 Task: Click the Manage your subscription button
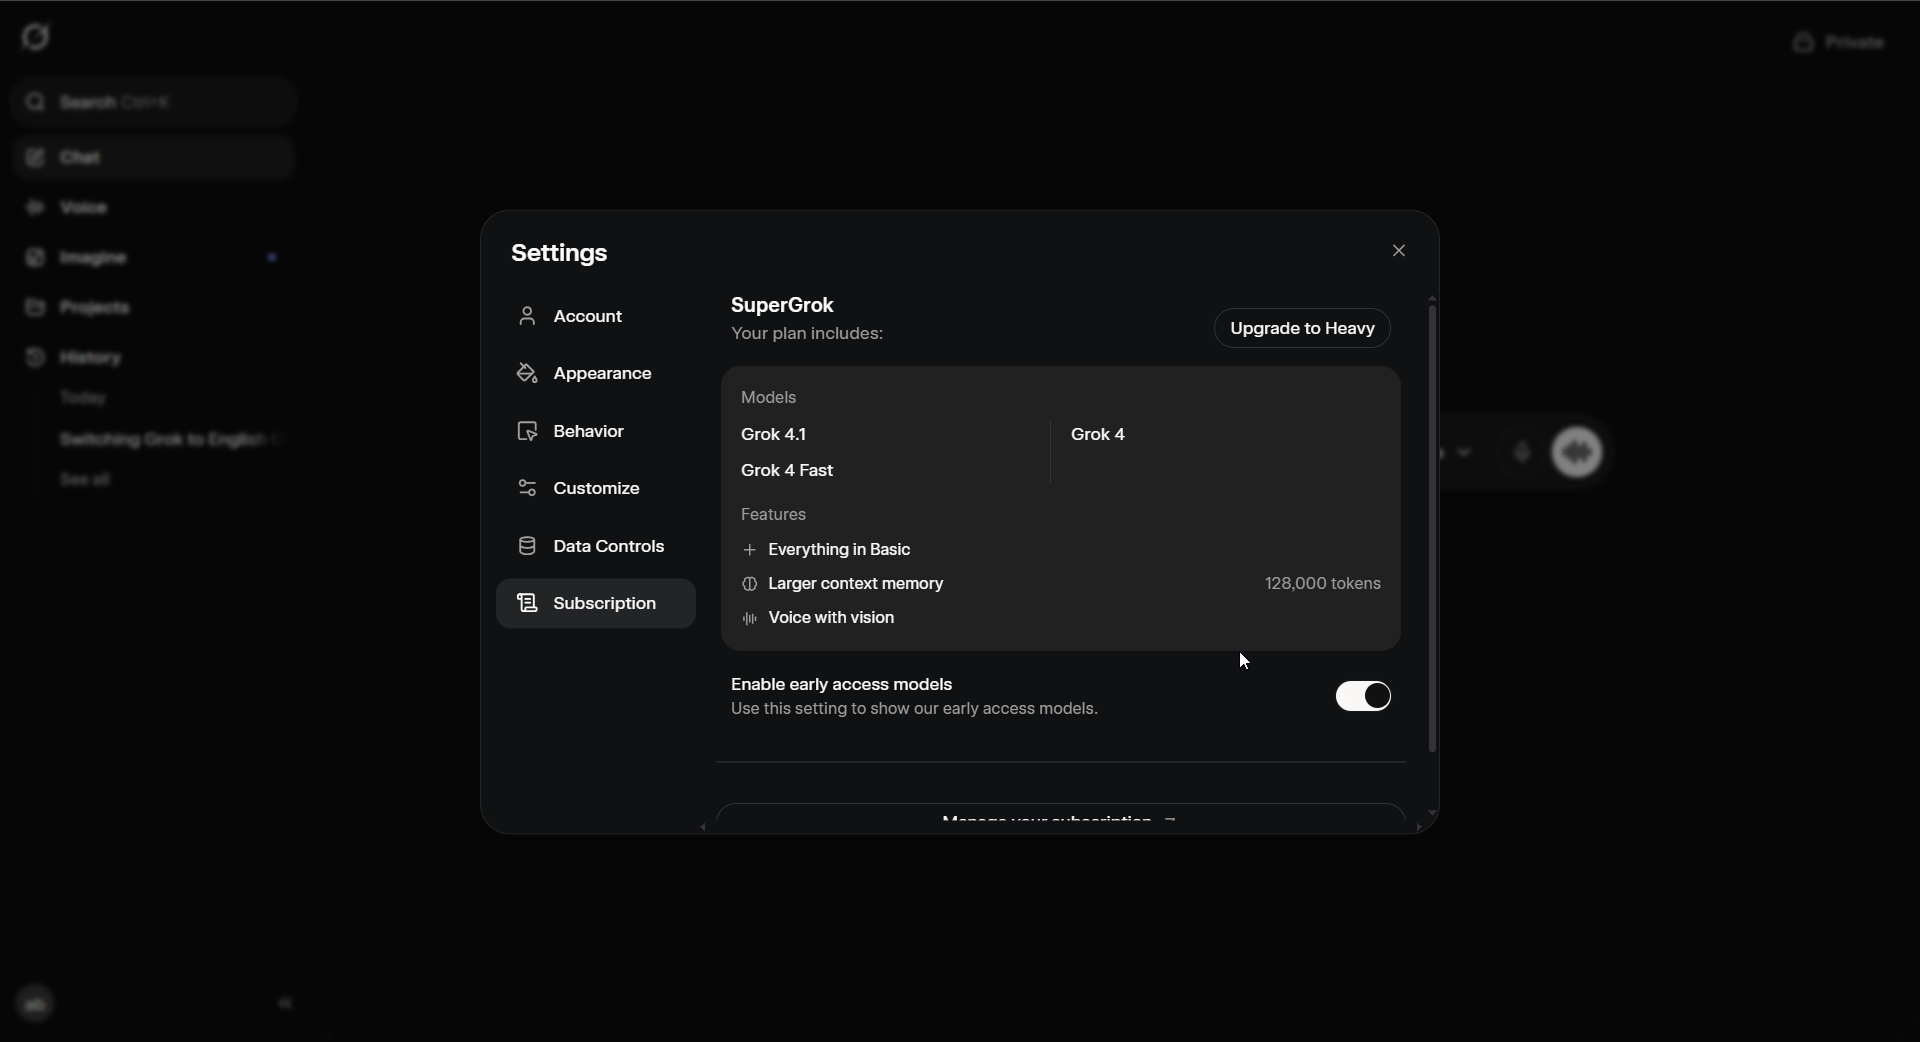click(x=1060, y=818)
